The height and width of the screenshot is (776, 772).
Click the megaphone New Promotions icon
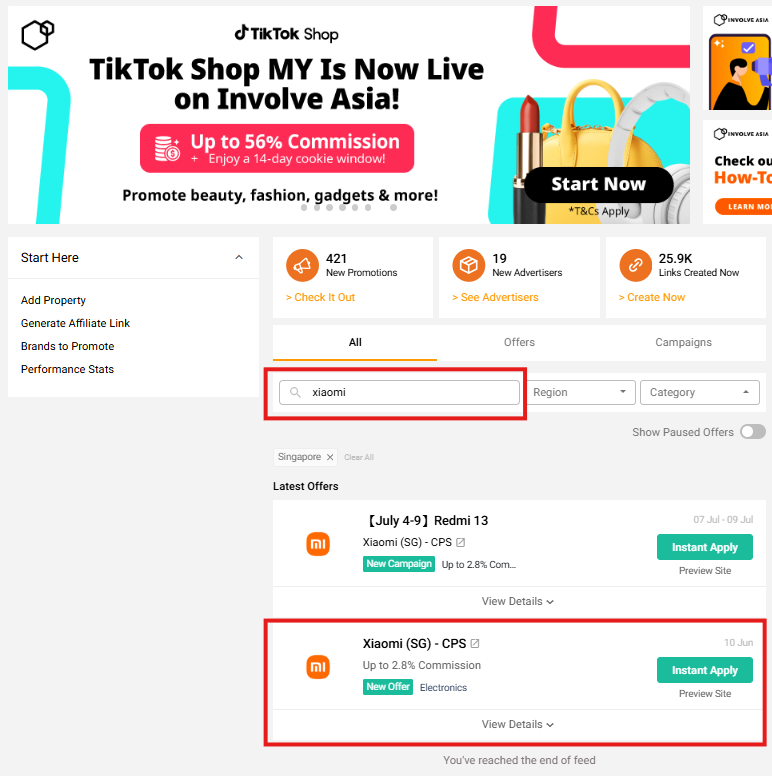click(302, 265)
